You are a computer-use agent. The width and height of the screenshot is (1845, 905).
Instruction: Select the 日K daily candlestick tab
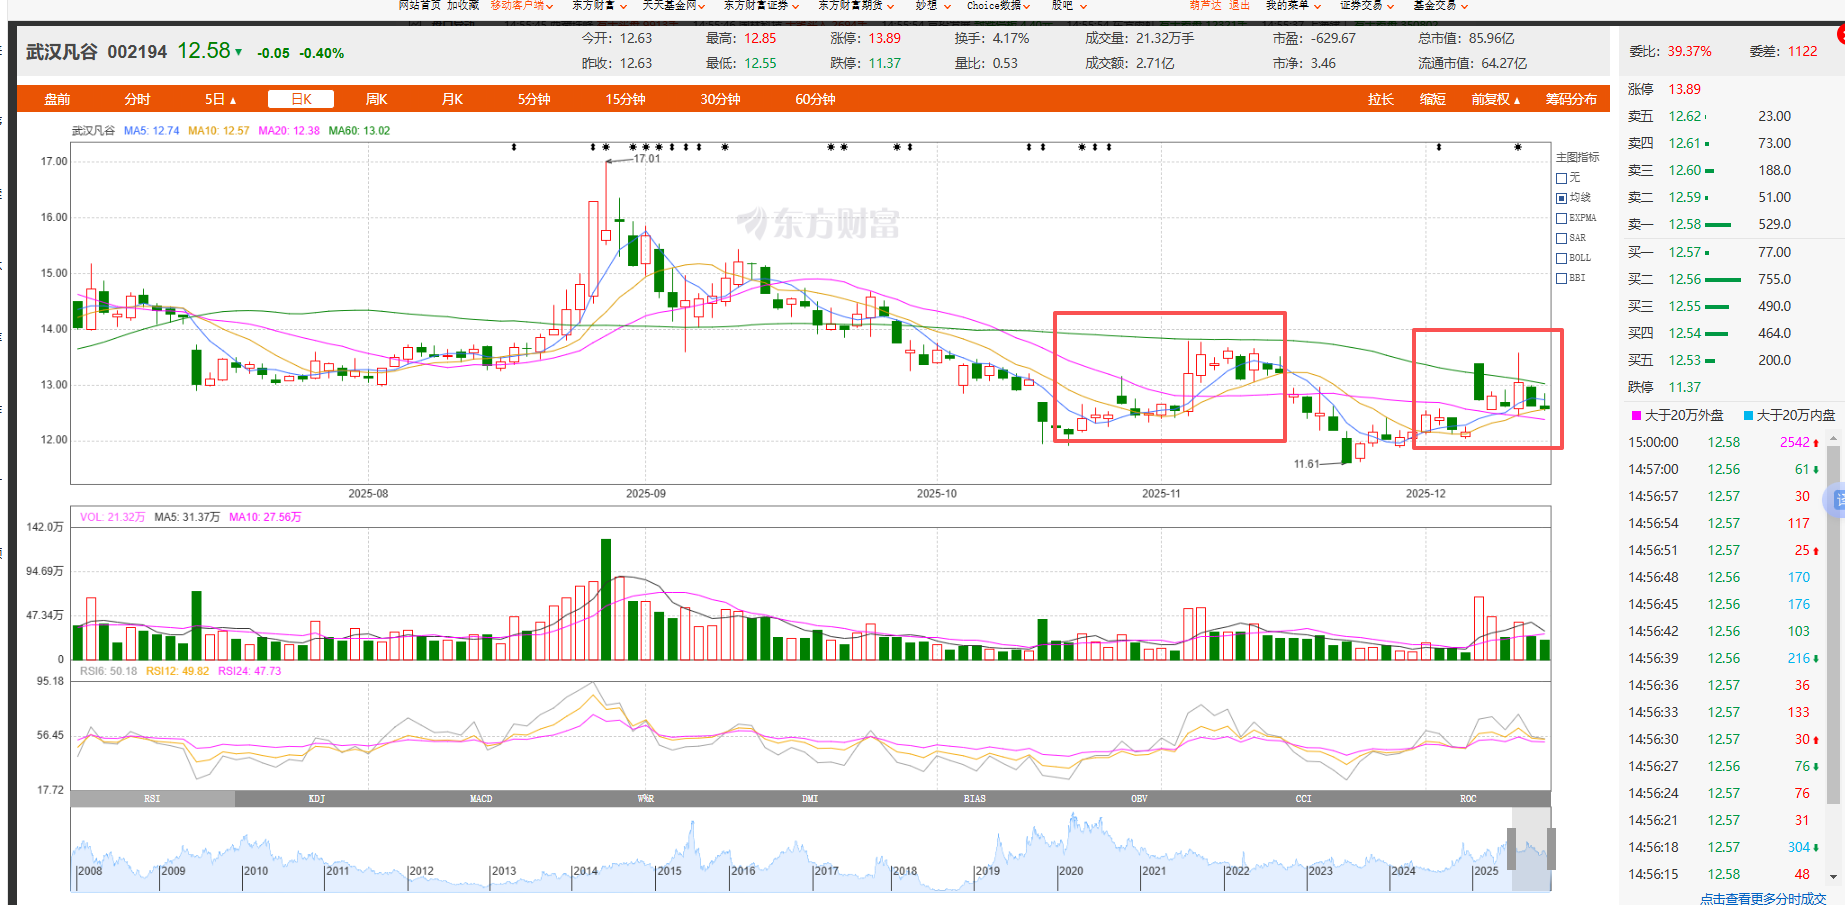pos(301,99)
